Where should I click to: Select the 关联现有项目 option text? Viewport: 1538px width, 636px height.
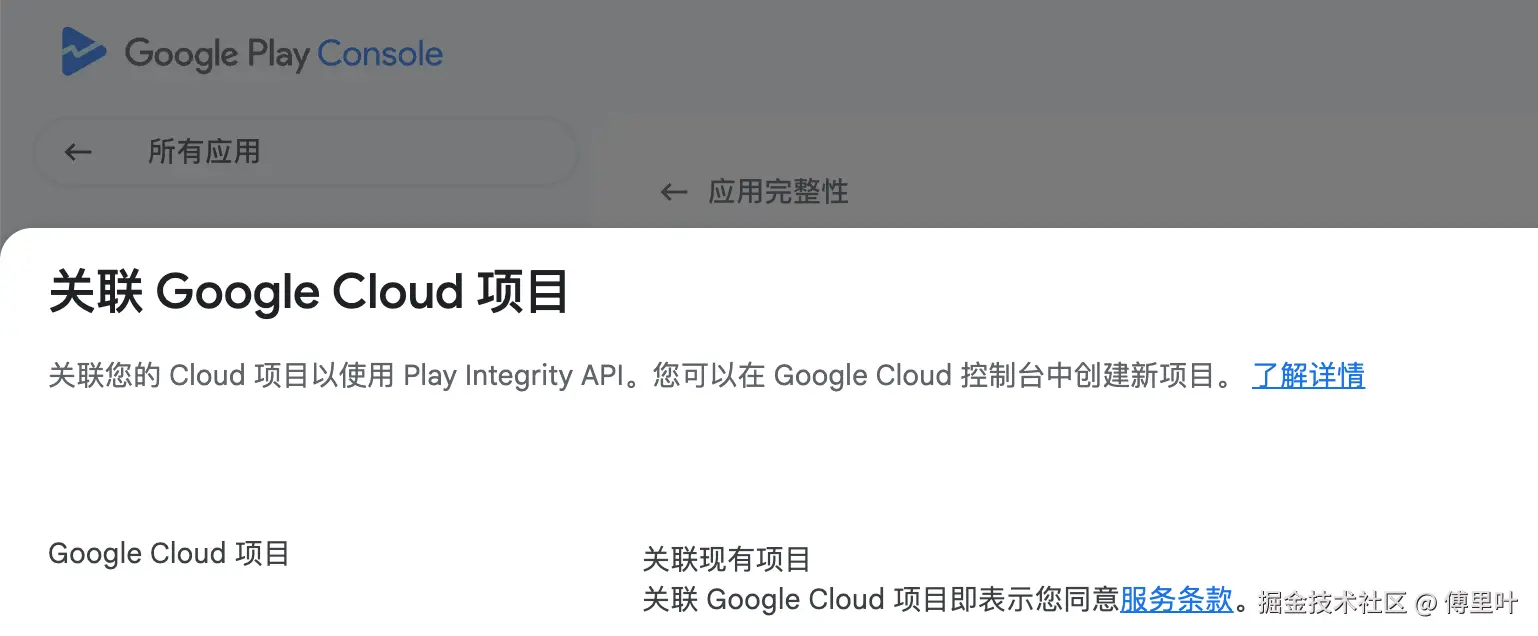click(x=726, y=559)
